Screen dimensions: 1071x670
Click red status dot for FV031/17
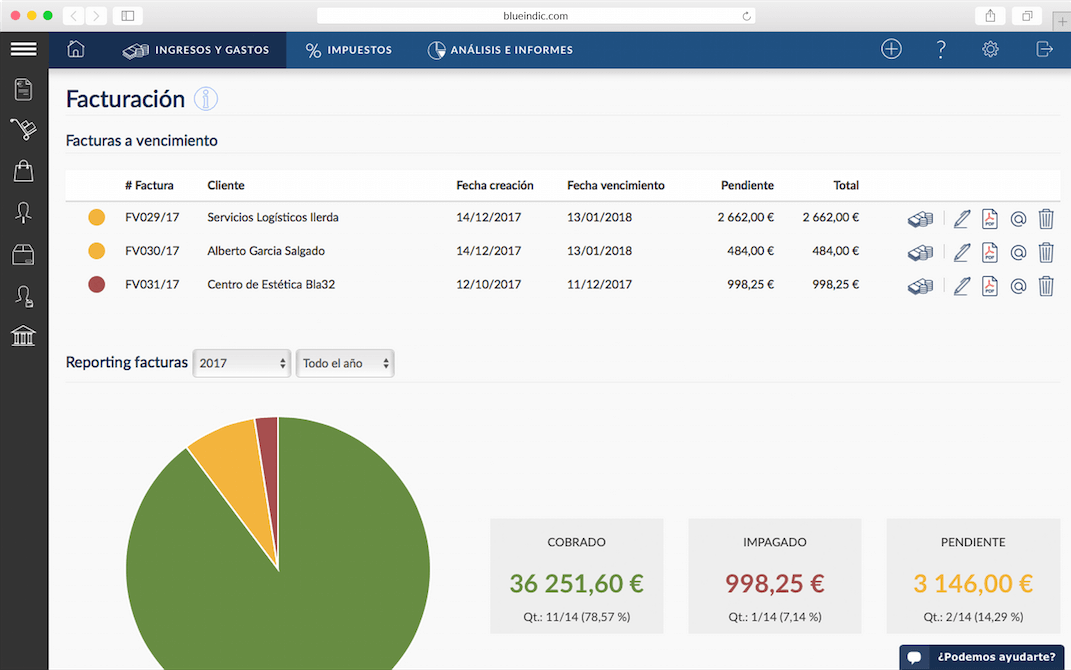pos(97,284)
